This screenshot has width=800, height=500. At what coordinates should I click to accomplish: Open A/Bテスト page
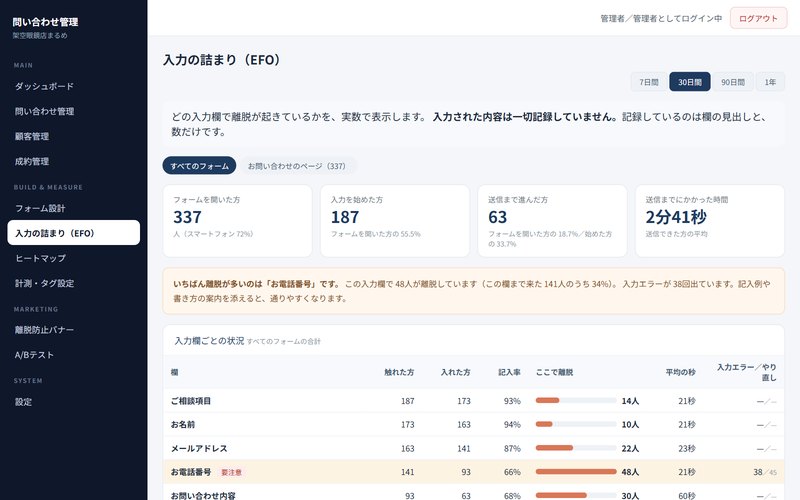[x=73, y=355]
